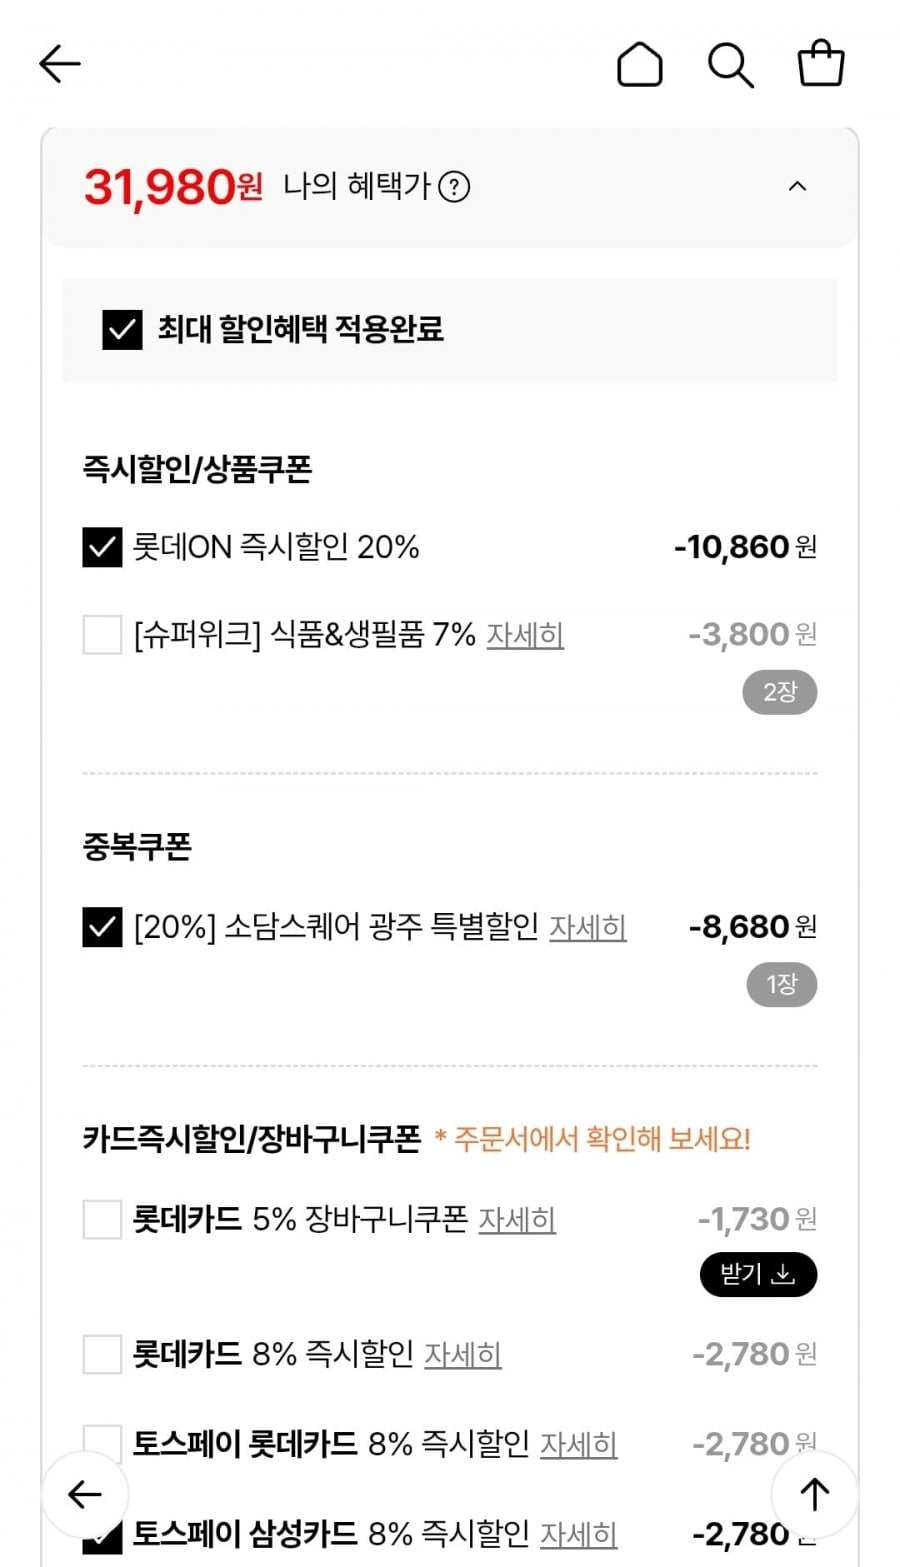Check 롯데카드 8% 즉시할인 box

(x=102, y=1354)
